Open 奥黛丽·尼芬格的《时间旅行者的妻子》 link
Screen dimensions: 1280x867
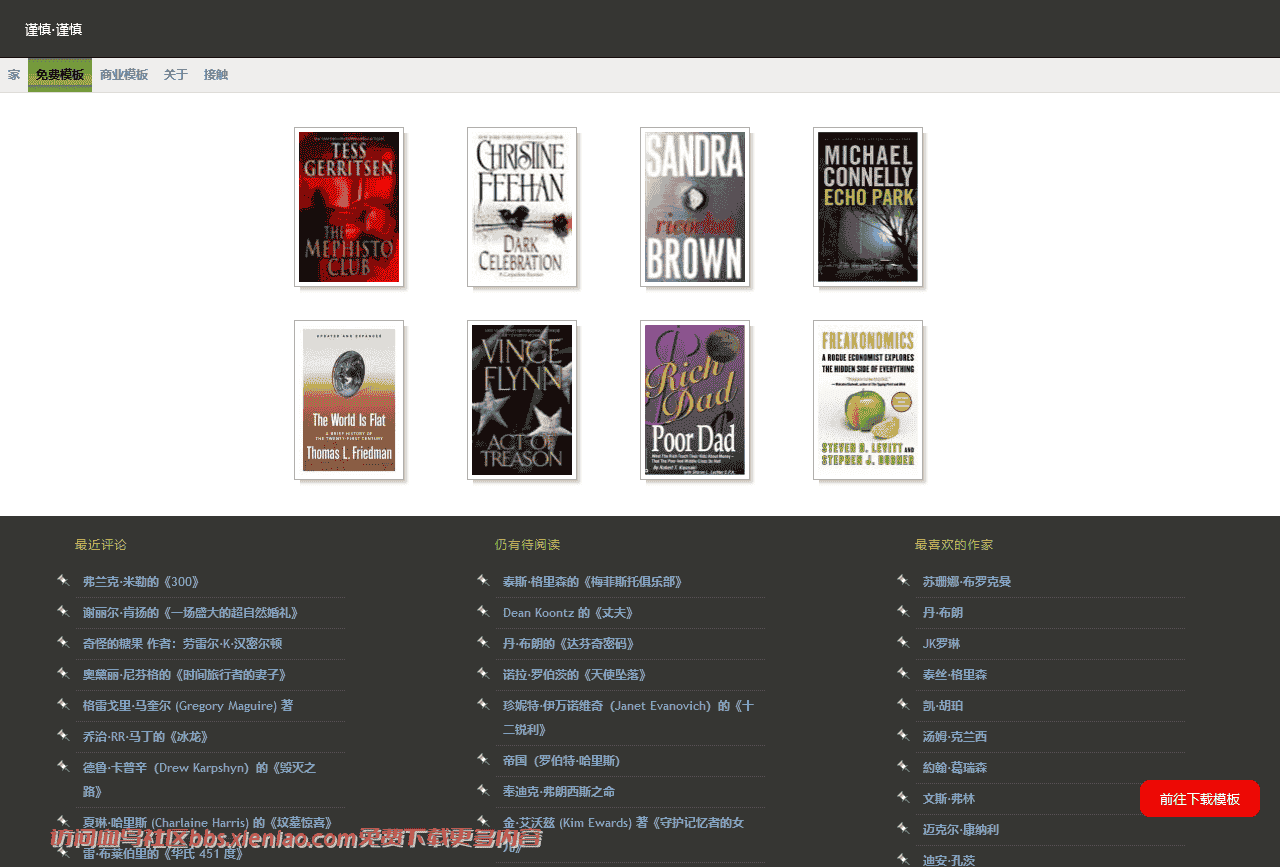tap(187, 675)
